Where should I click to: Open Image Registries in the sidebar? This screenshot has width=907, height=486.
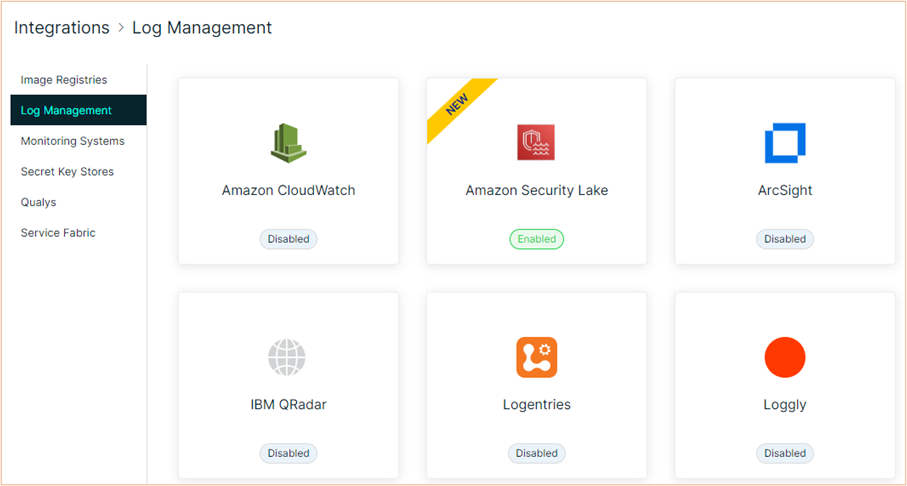tap(64, 80)
